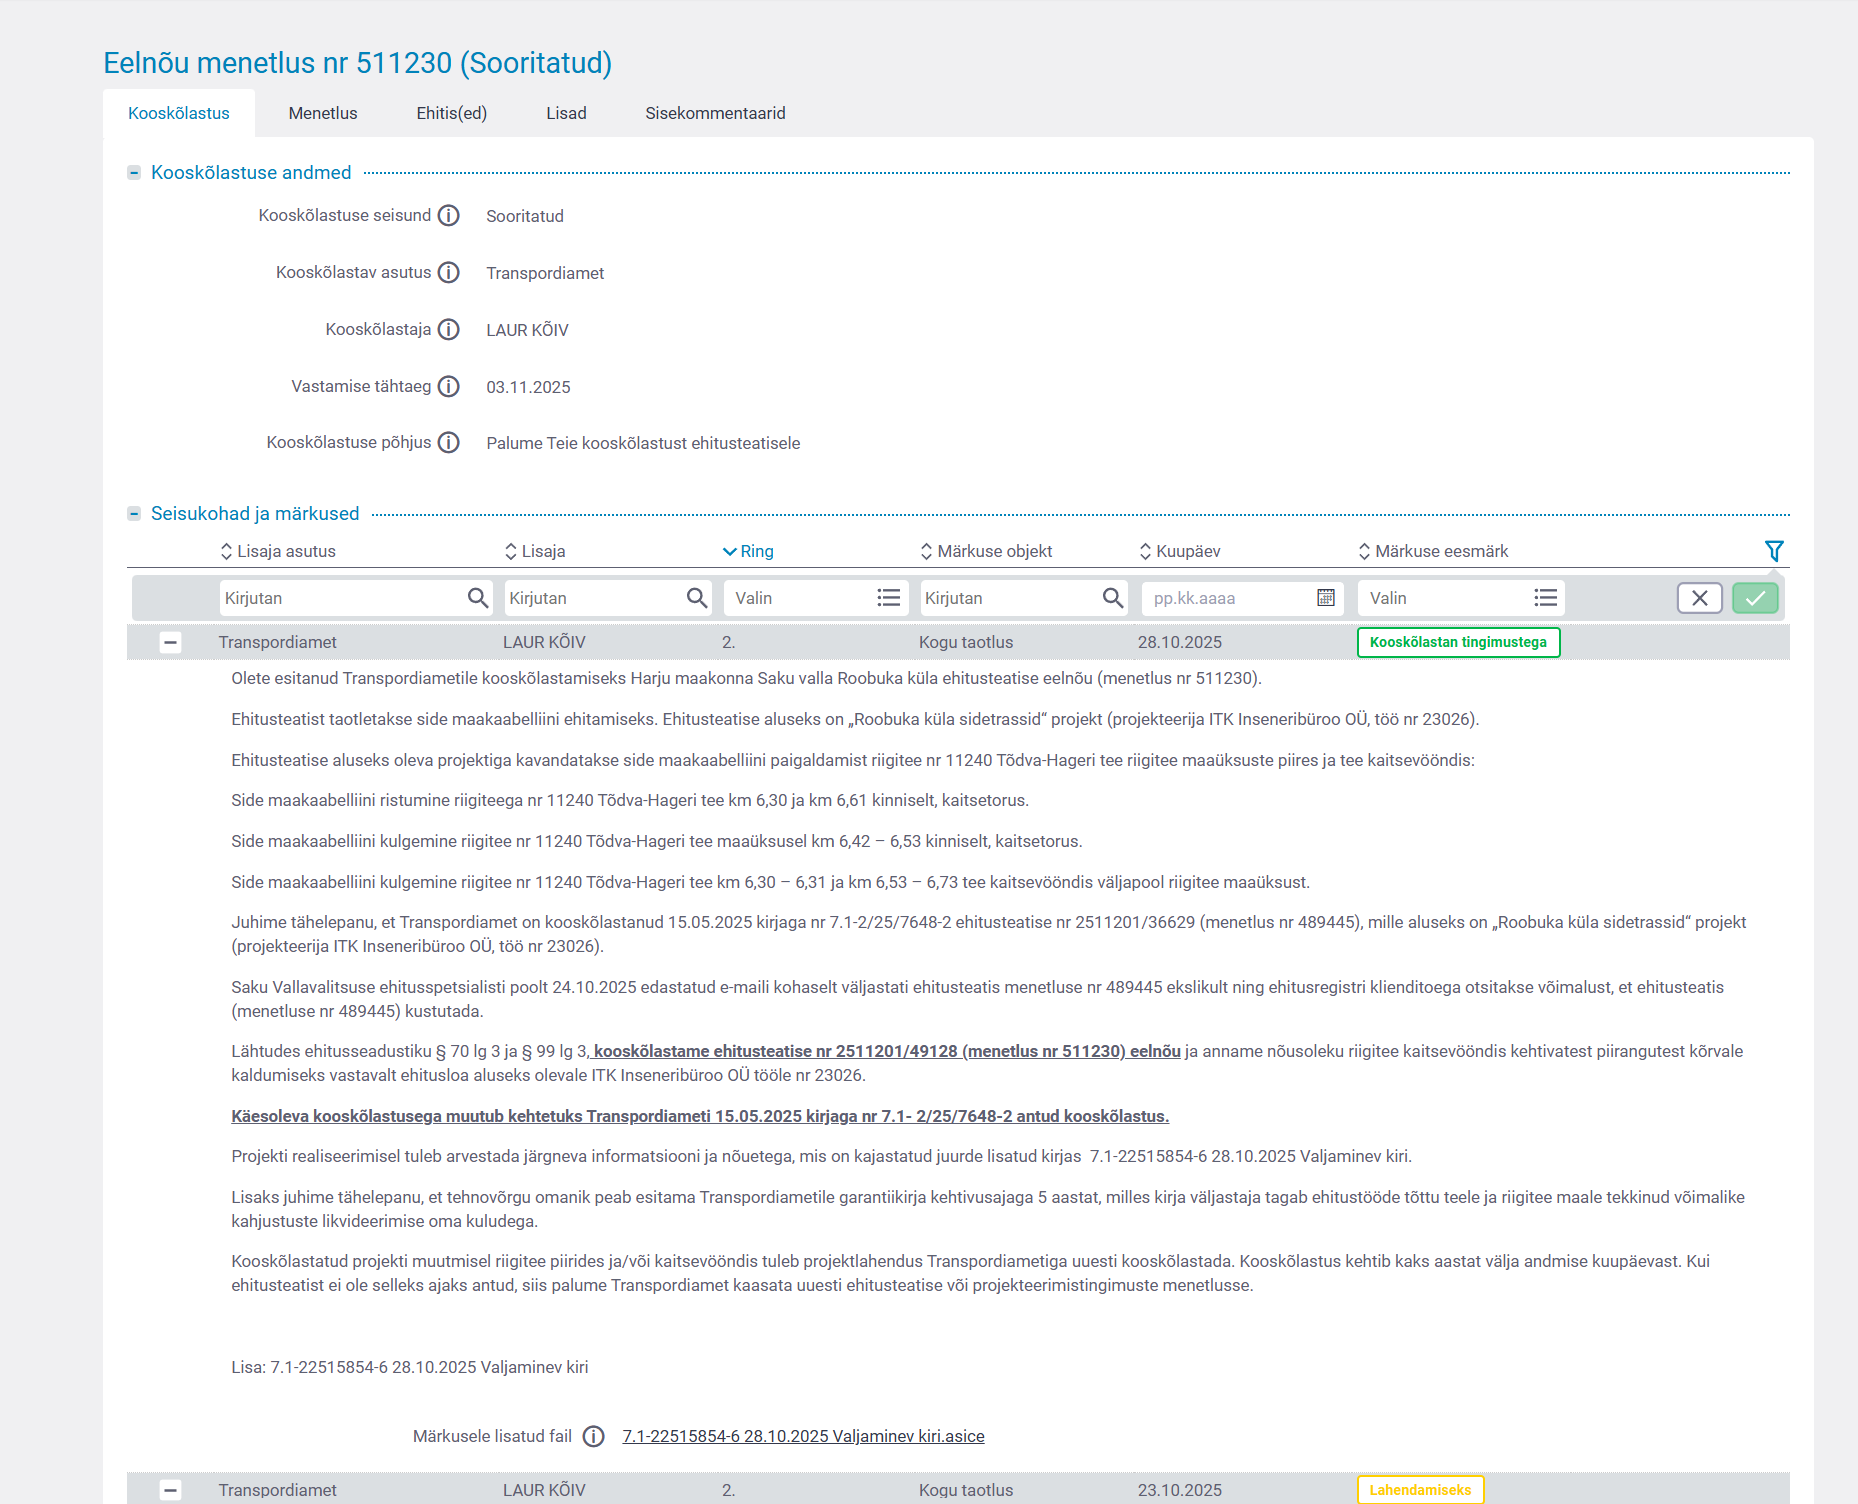Click info icon next to Kooskõlastuse seisund
Viewport: 1858px width, 1504px height.
pyautogui.click(x=449, y=216)
